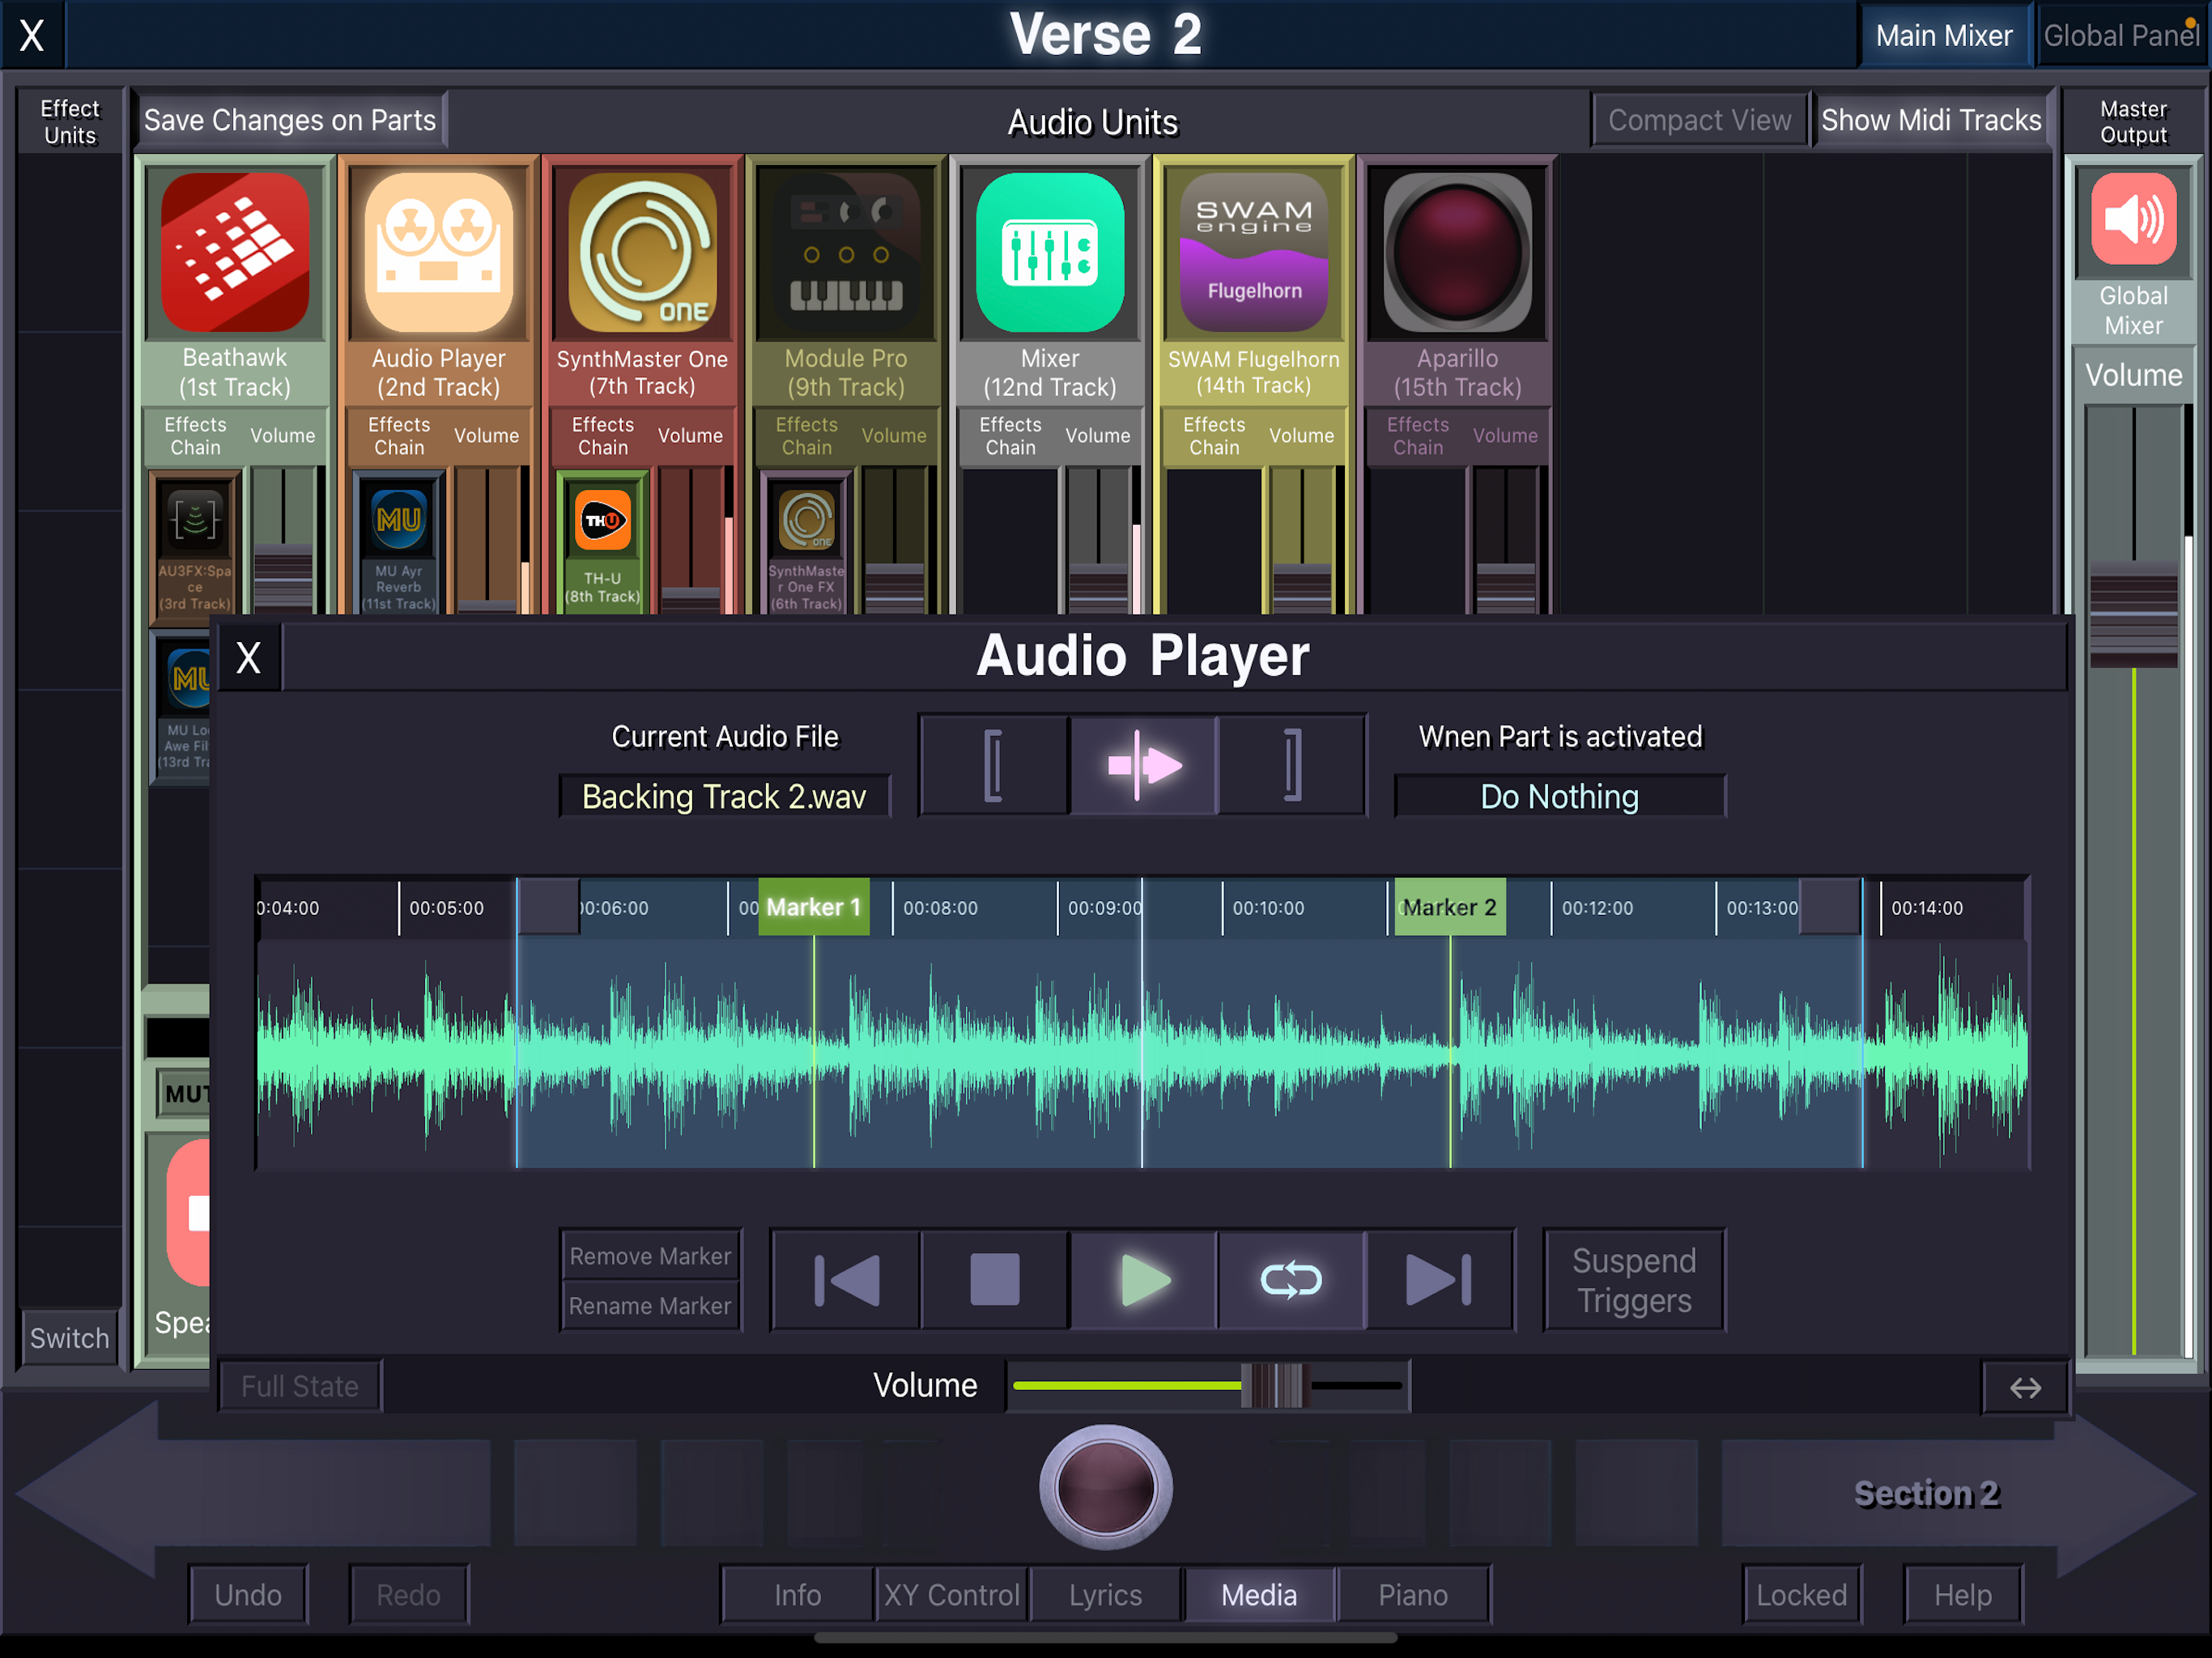Image resolution: width=2212 pixels, height=1658 pixels.
Task: Adjust the Audio Player Volume slider
Action: coord(1274,1385)
